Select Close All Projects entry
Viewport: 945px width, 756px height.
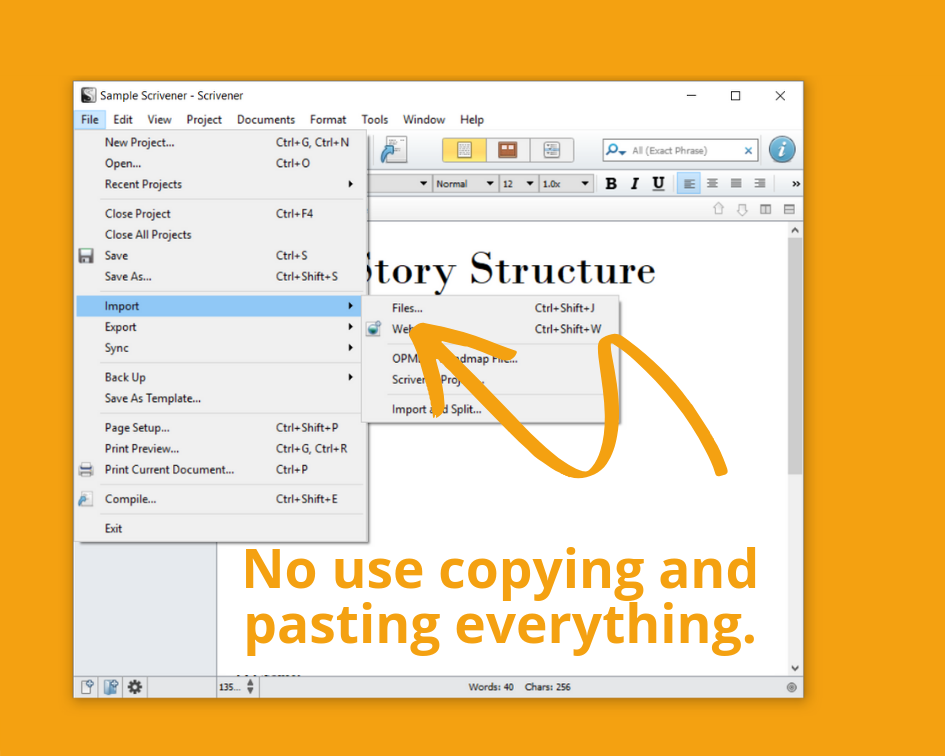click(221, 235)
